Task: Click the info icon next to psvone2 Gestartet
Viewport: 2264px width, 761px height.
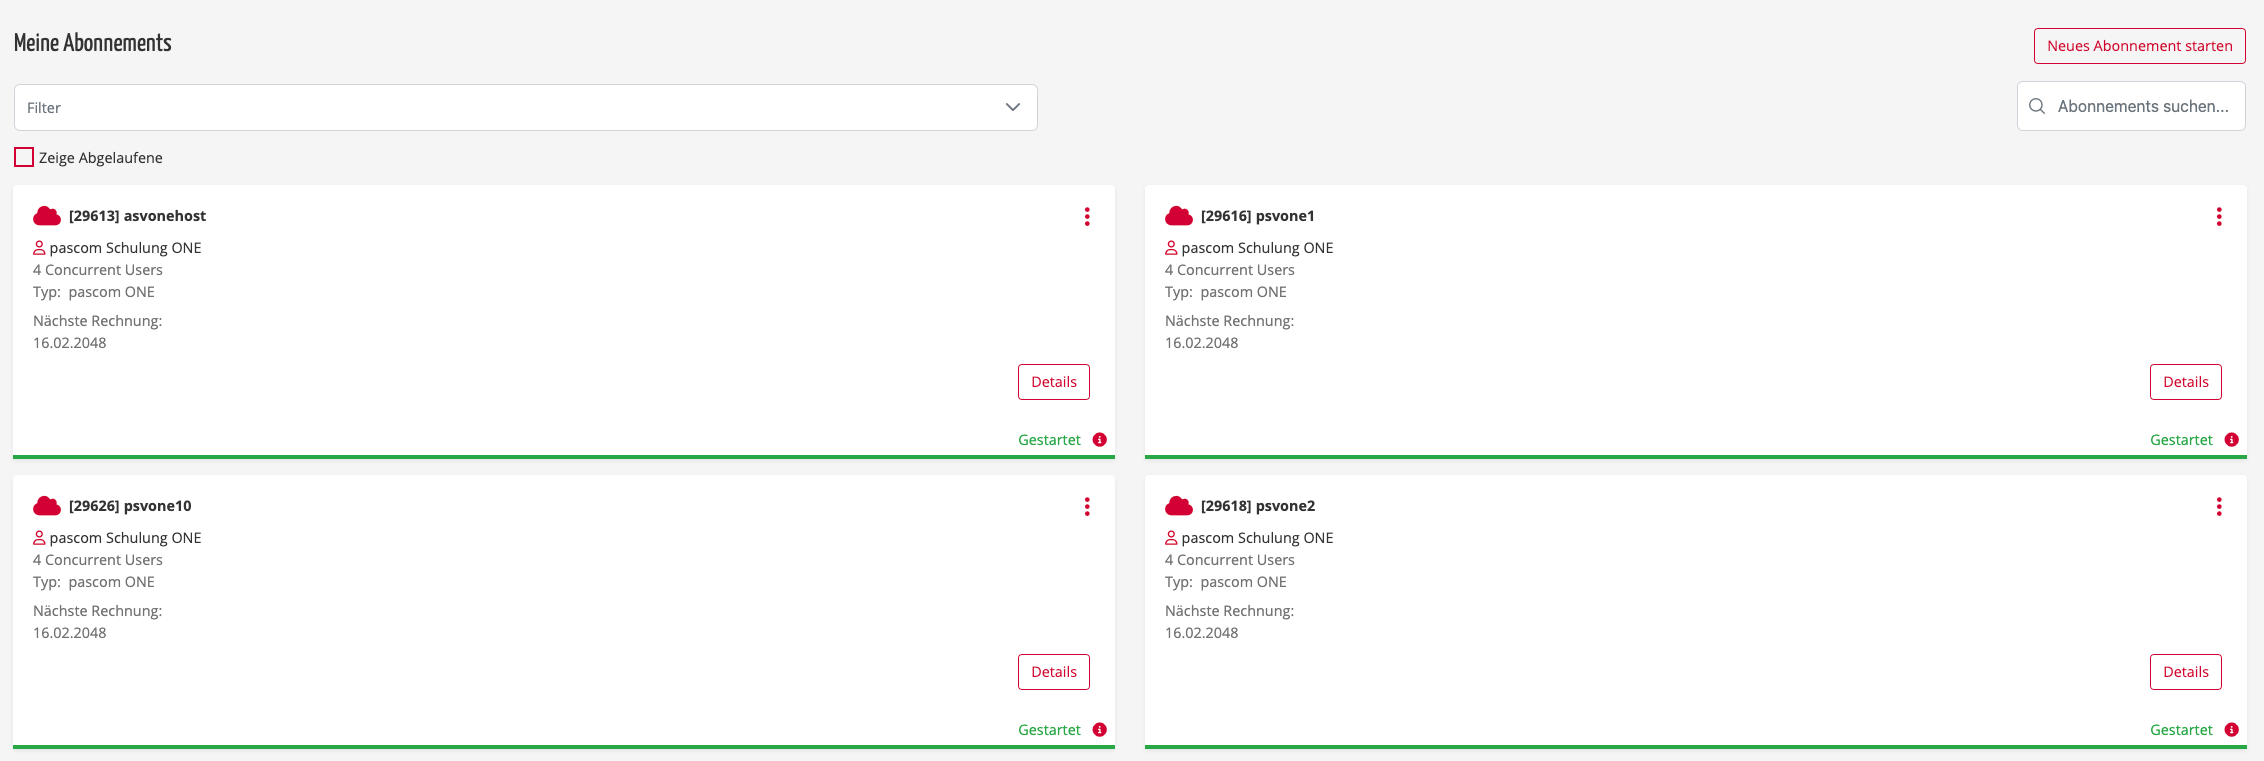Action: (2232, 730)
